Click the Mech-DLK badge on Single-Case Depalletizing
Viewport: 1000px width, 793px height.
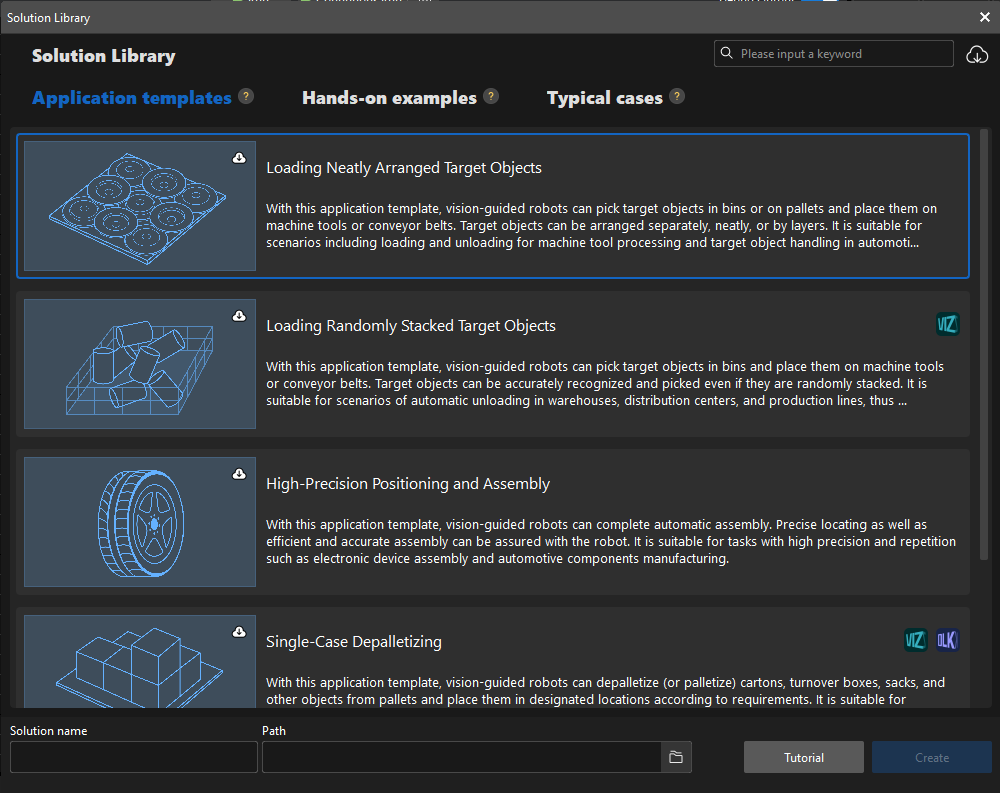pos(947,640)
